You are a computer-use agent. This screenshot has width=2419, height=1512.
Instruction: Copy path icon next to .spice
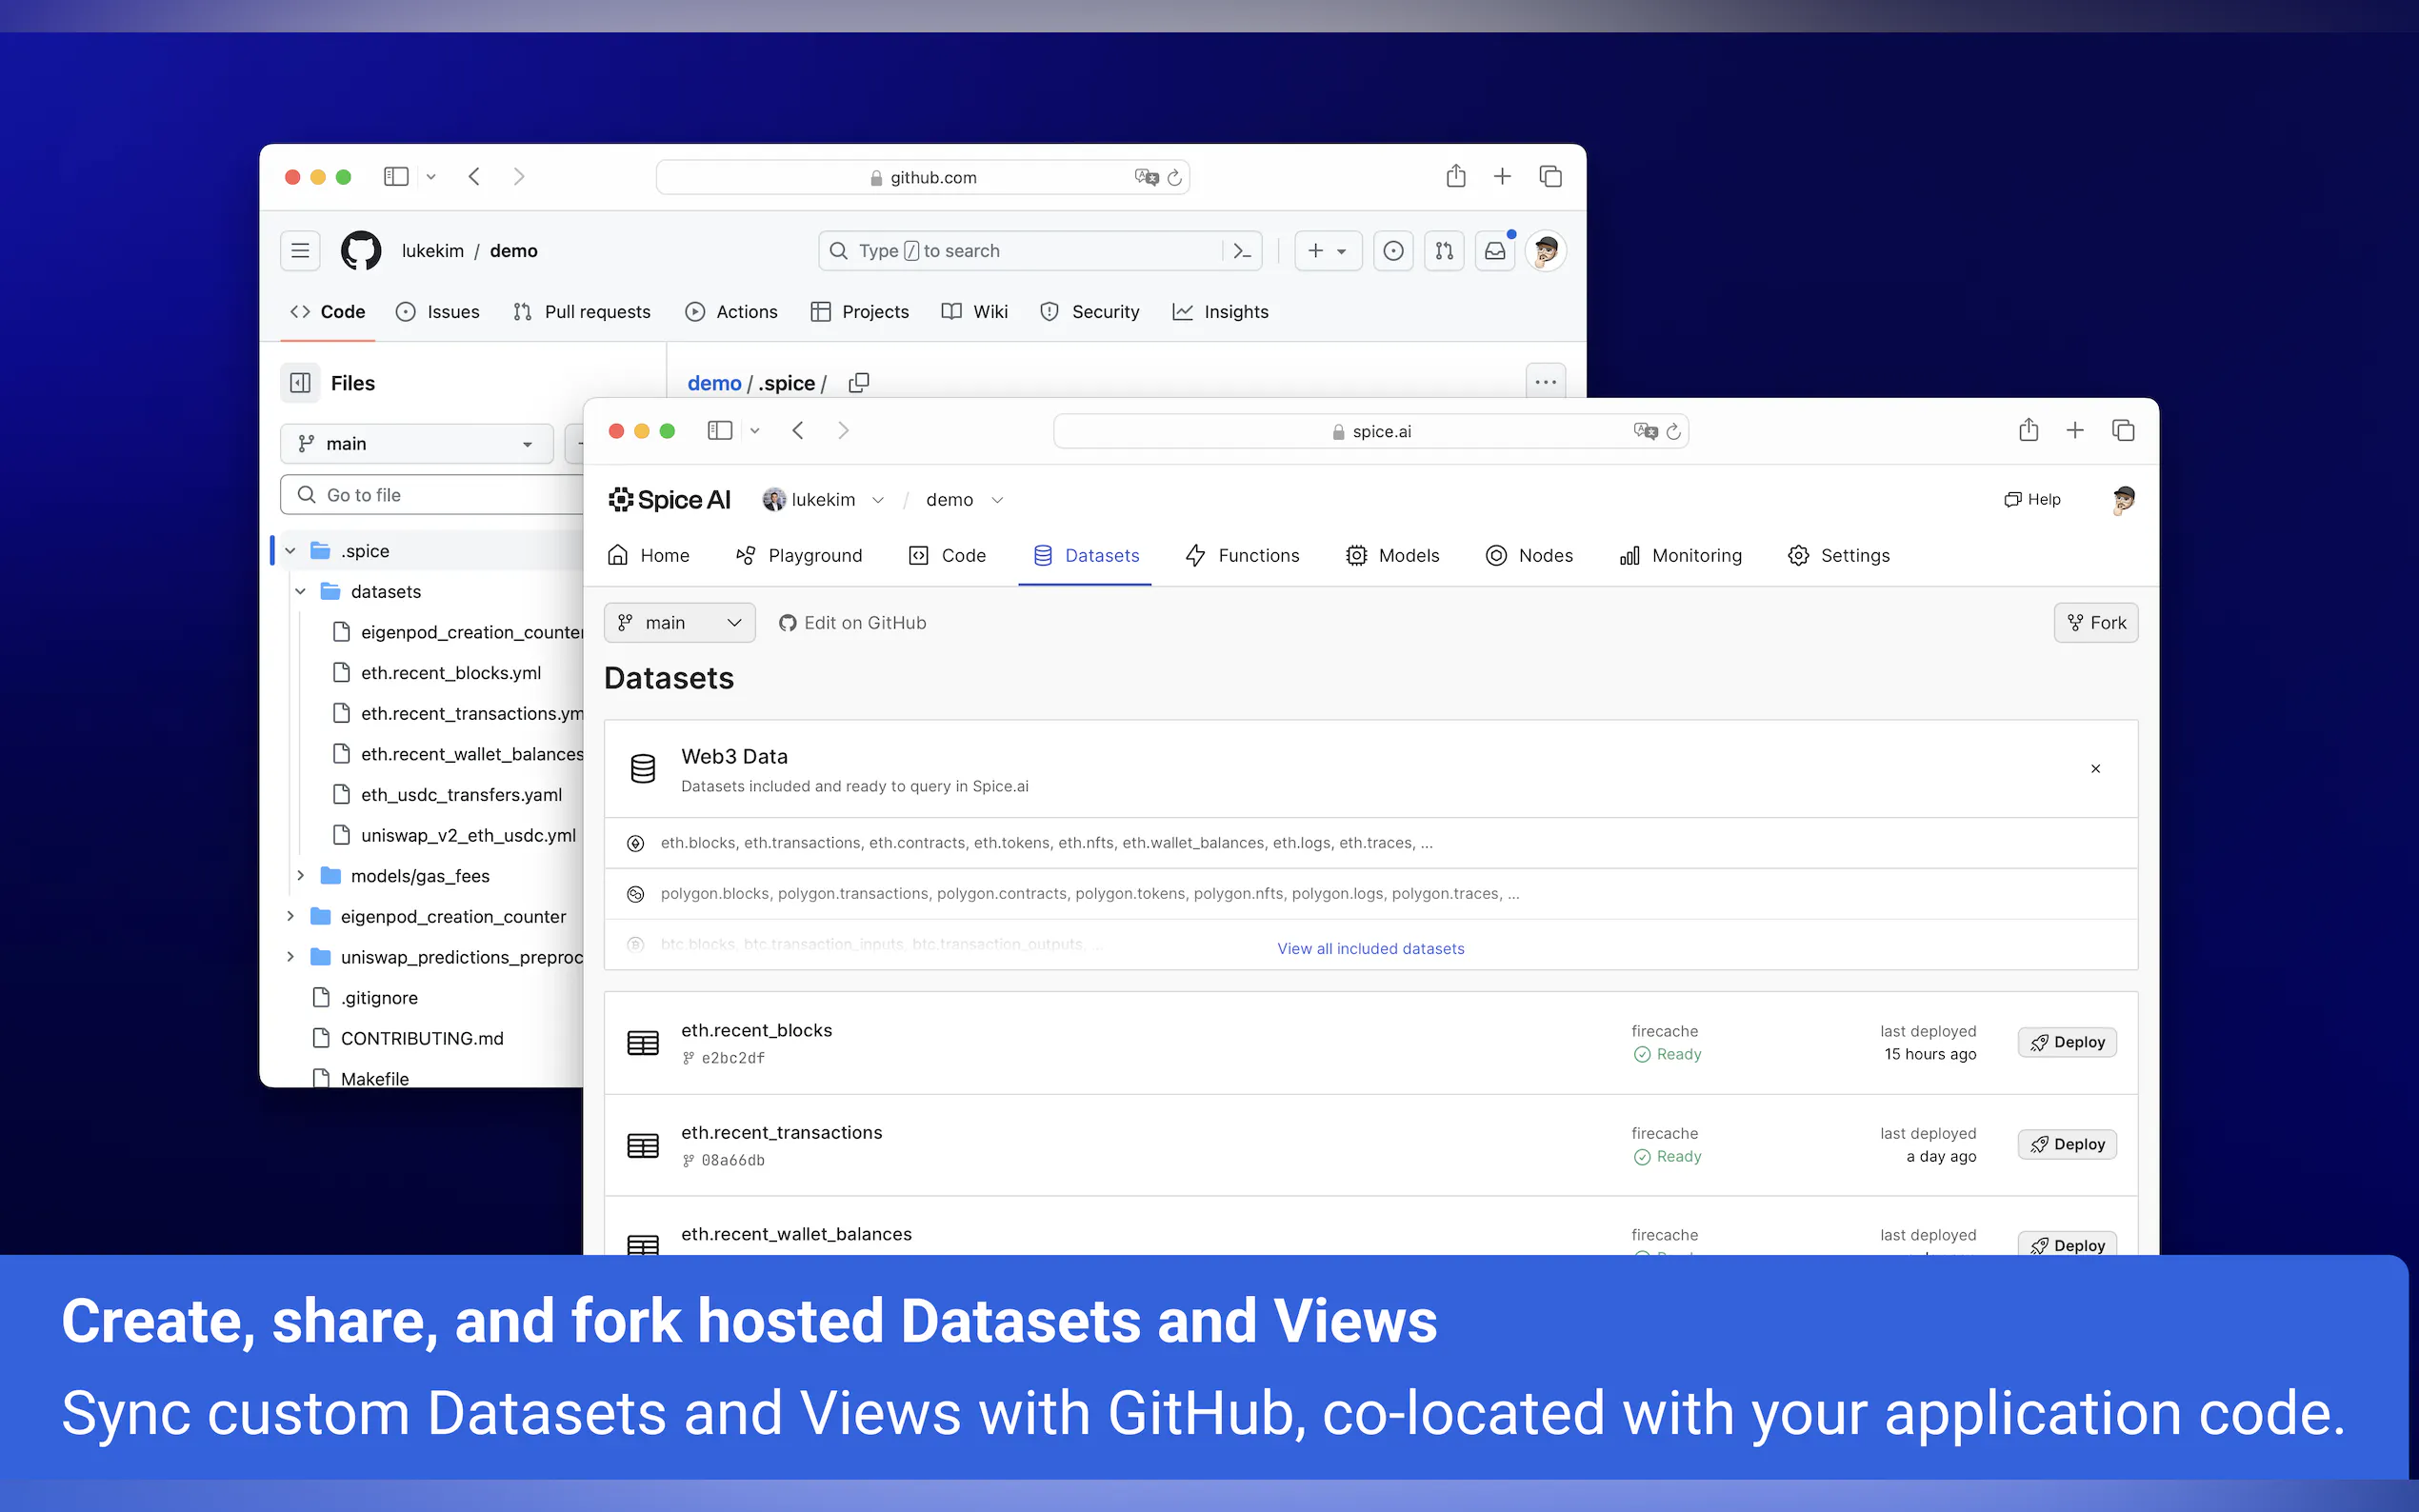pyautogui.click(x=858, y=383)
